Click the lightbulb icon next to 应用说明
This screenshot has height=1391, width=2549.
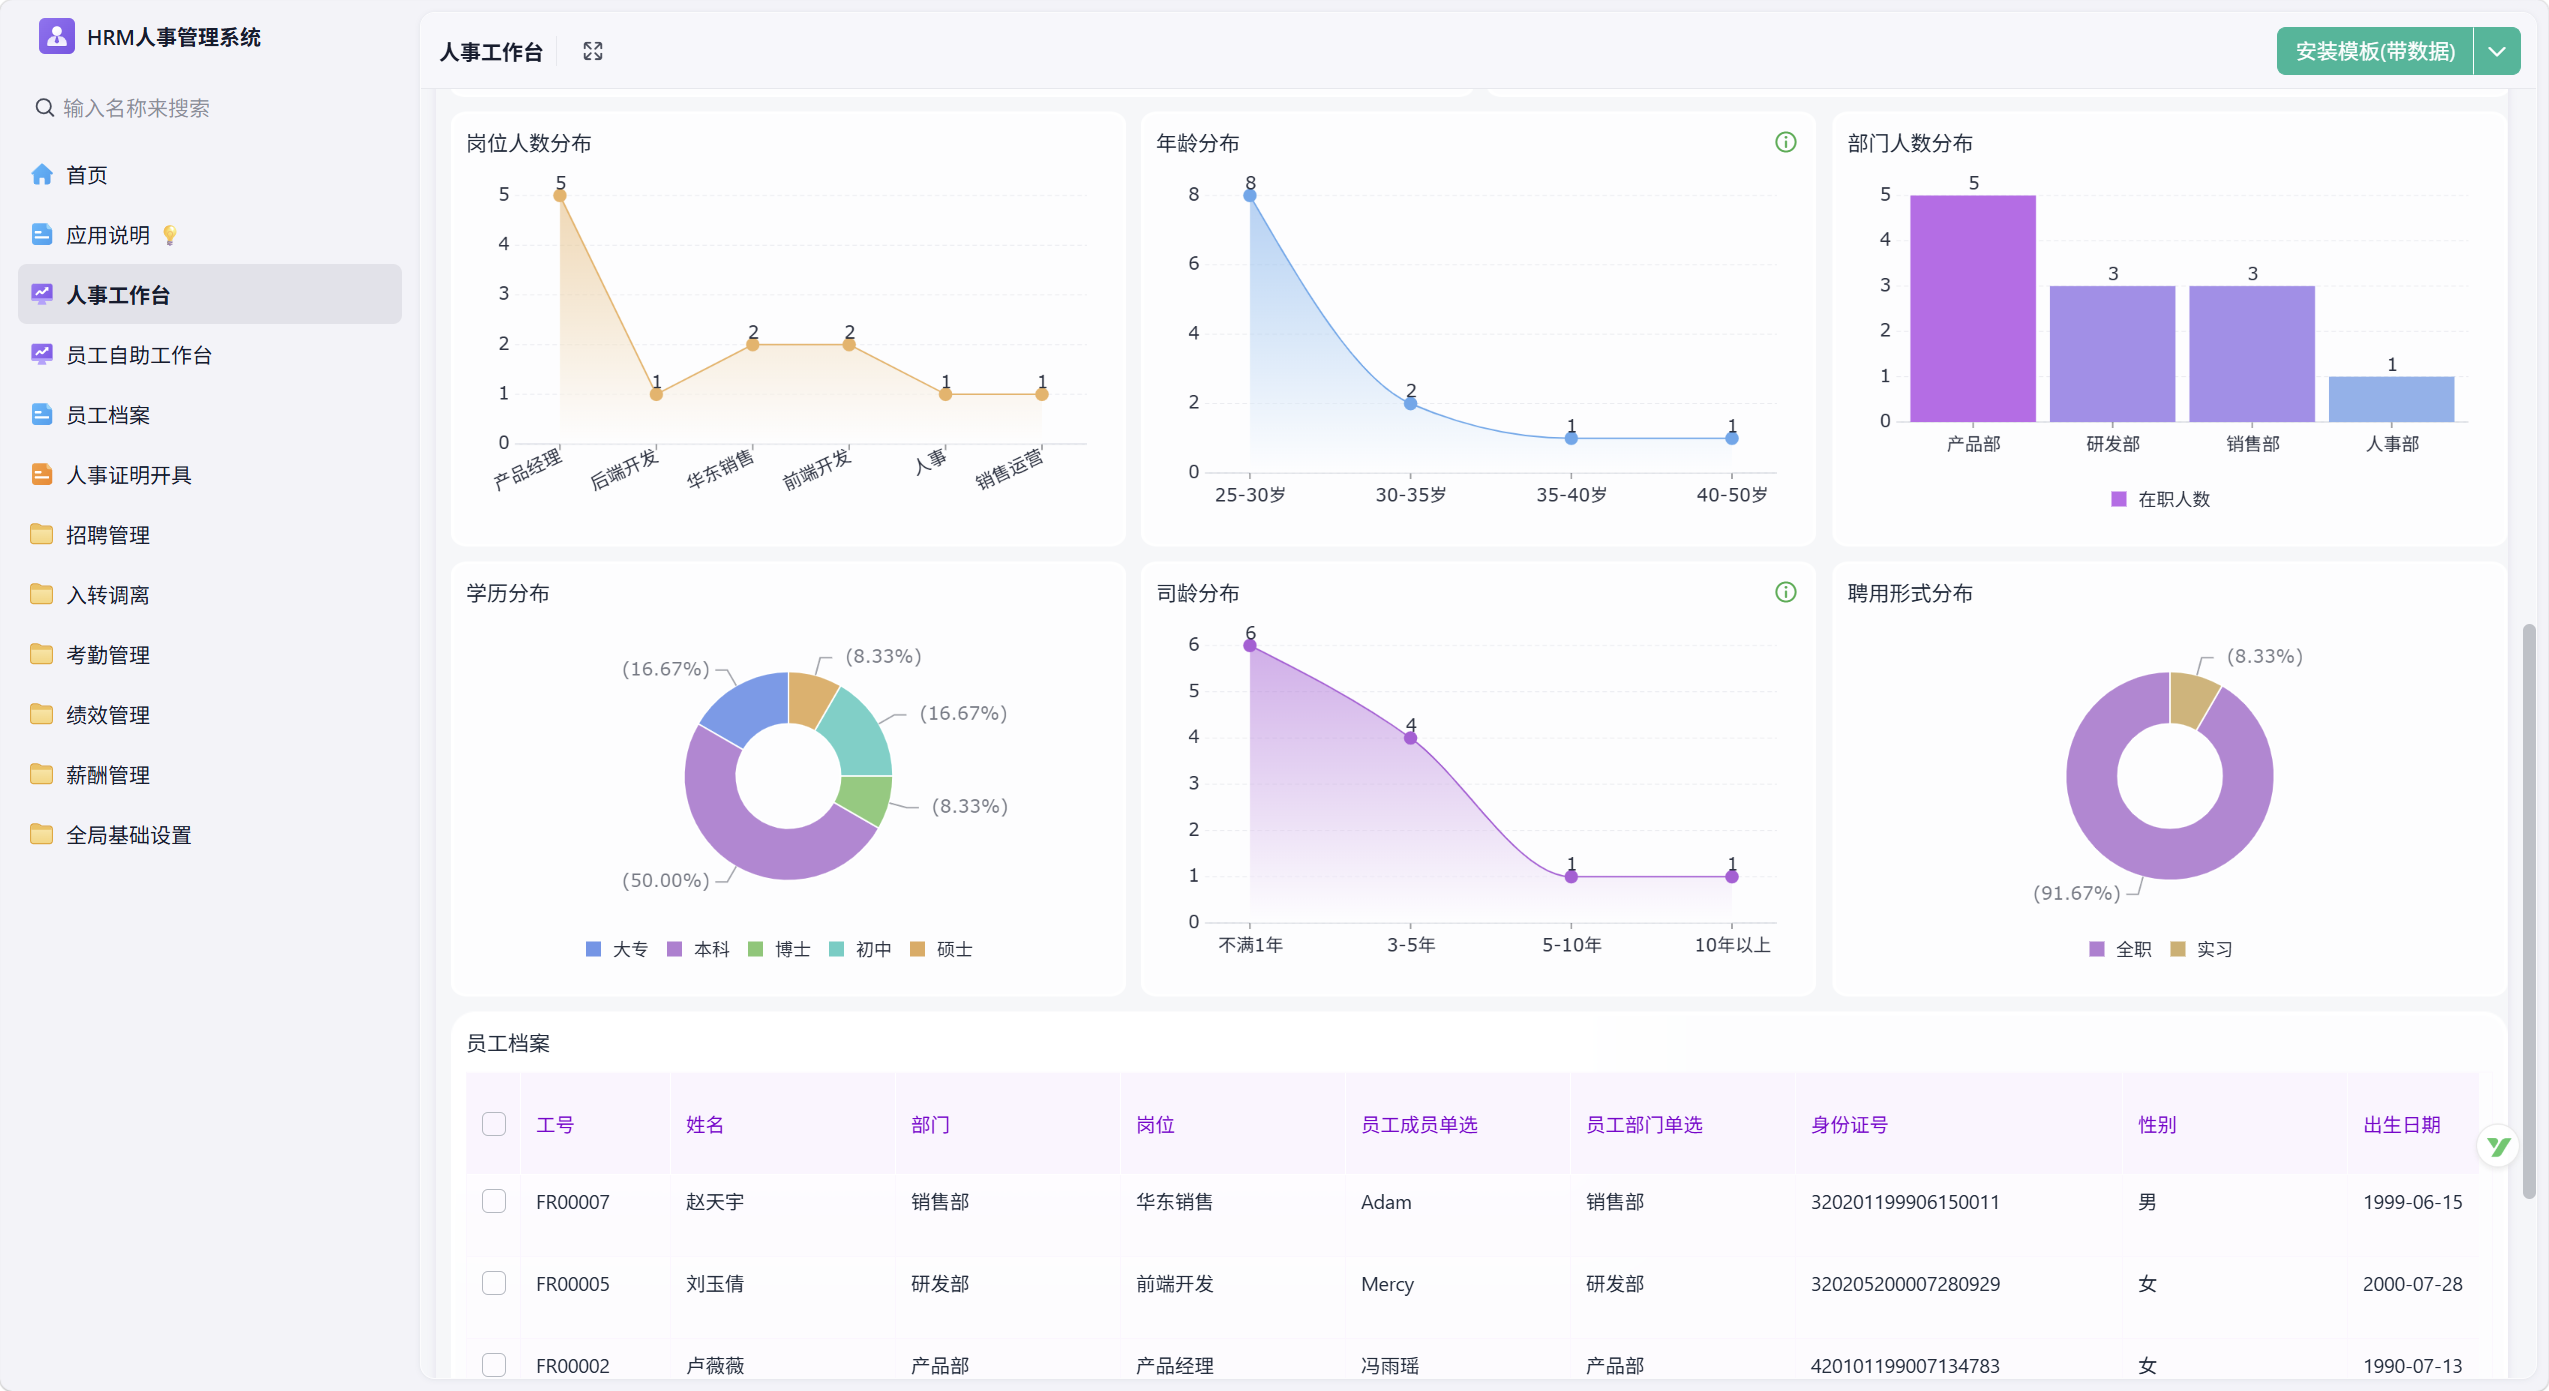pyautogui.click(x=170, y=235)
